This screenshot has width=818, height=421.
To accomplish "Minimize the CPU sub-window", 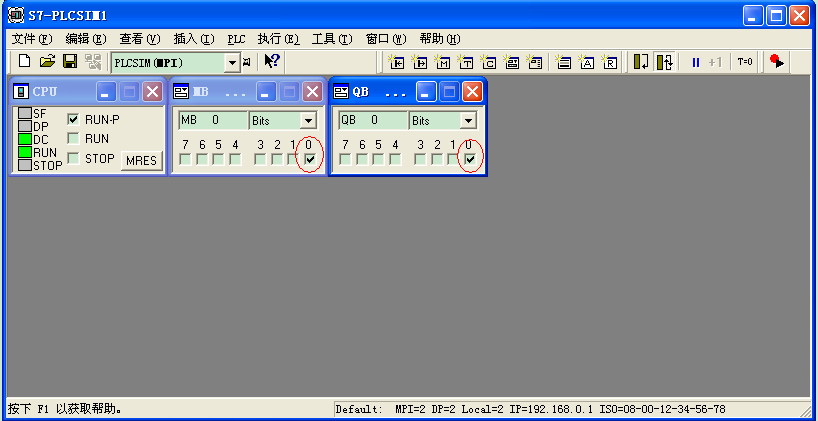I will coord(106,92).
